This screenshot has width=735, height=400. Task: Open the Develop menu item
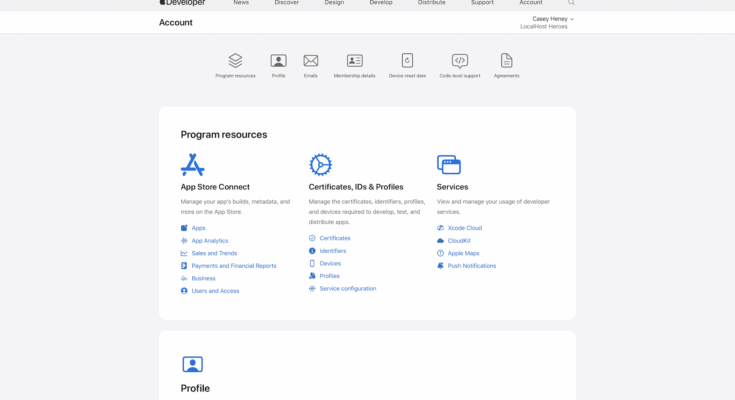pyautogui.click(x=381, y=2)
